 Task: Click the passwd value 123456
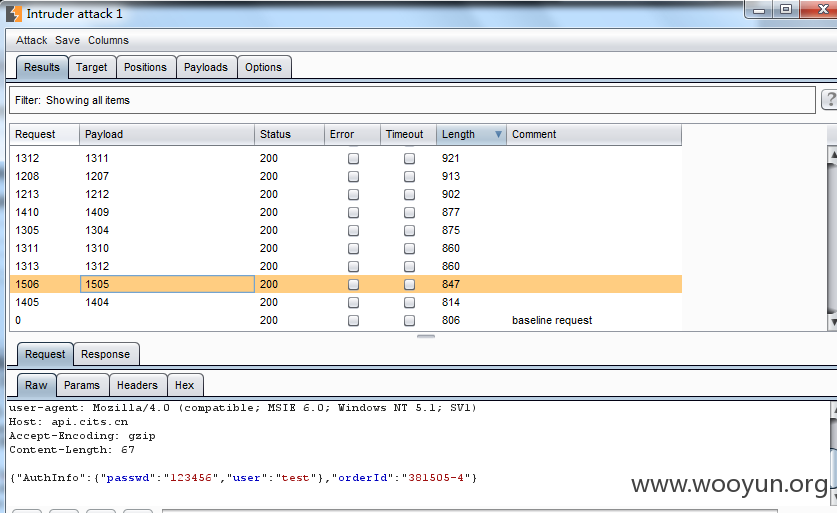pos(191,478)
